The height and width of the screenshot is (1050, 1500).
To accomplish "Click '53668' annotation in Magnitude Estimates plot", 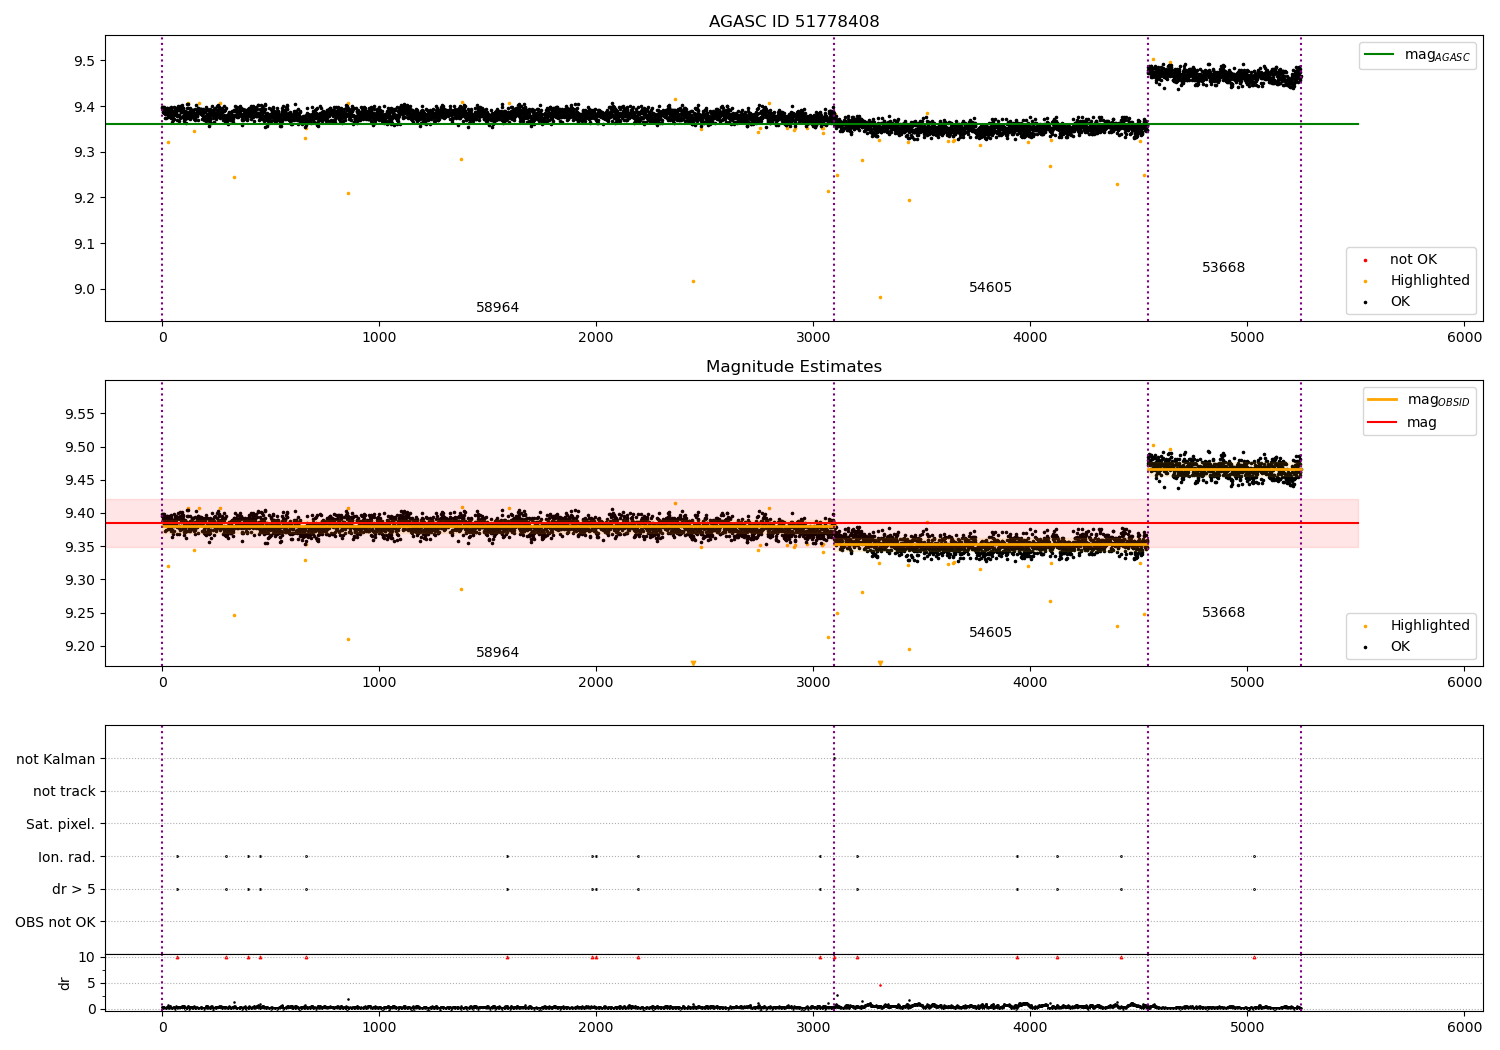I will [1223, 613].
